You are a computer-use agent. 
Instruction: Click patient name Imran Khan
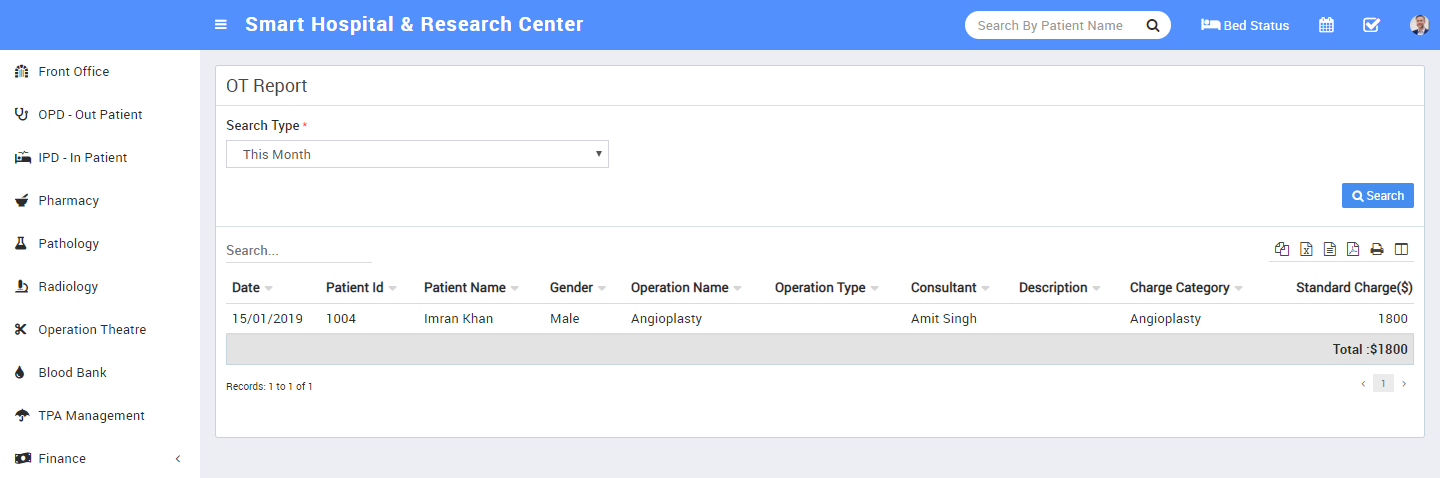459,319
